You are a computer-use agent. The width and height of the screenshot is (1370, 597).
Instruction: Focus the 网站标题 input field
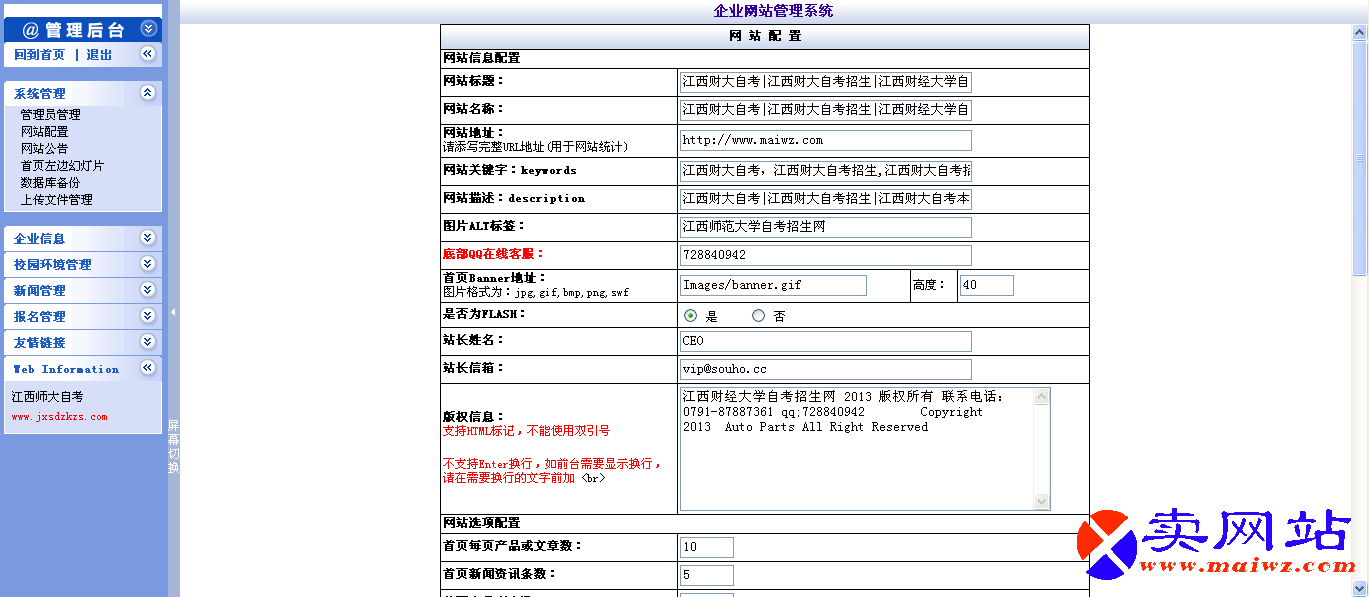825,82
